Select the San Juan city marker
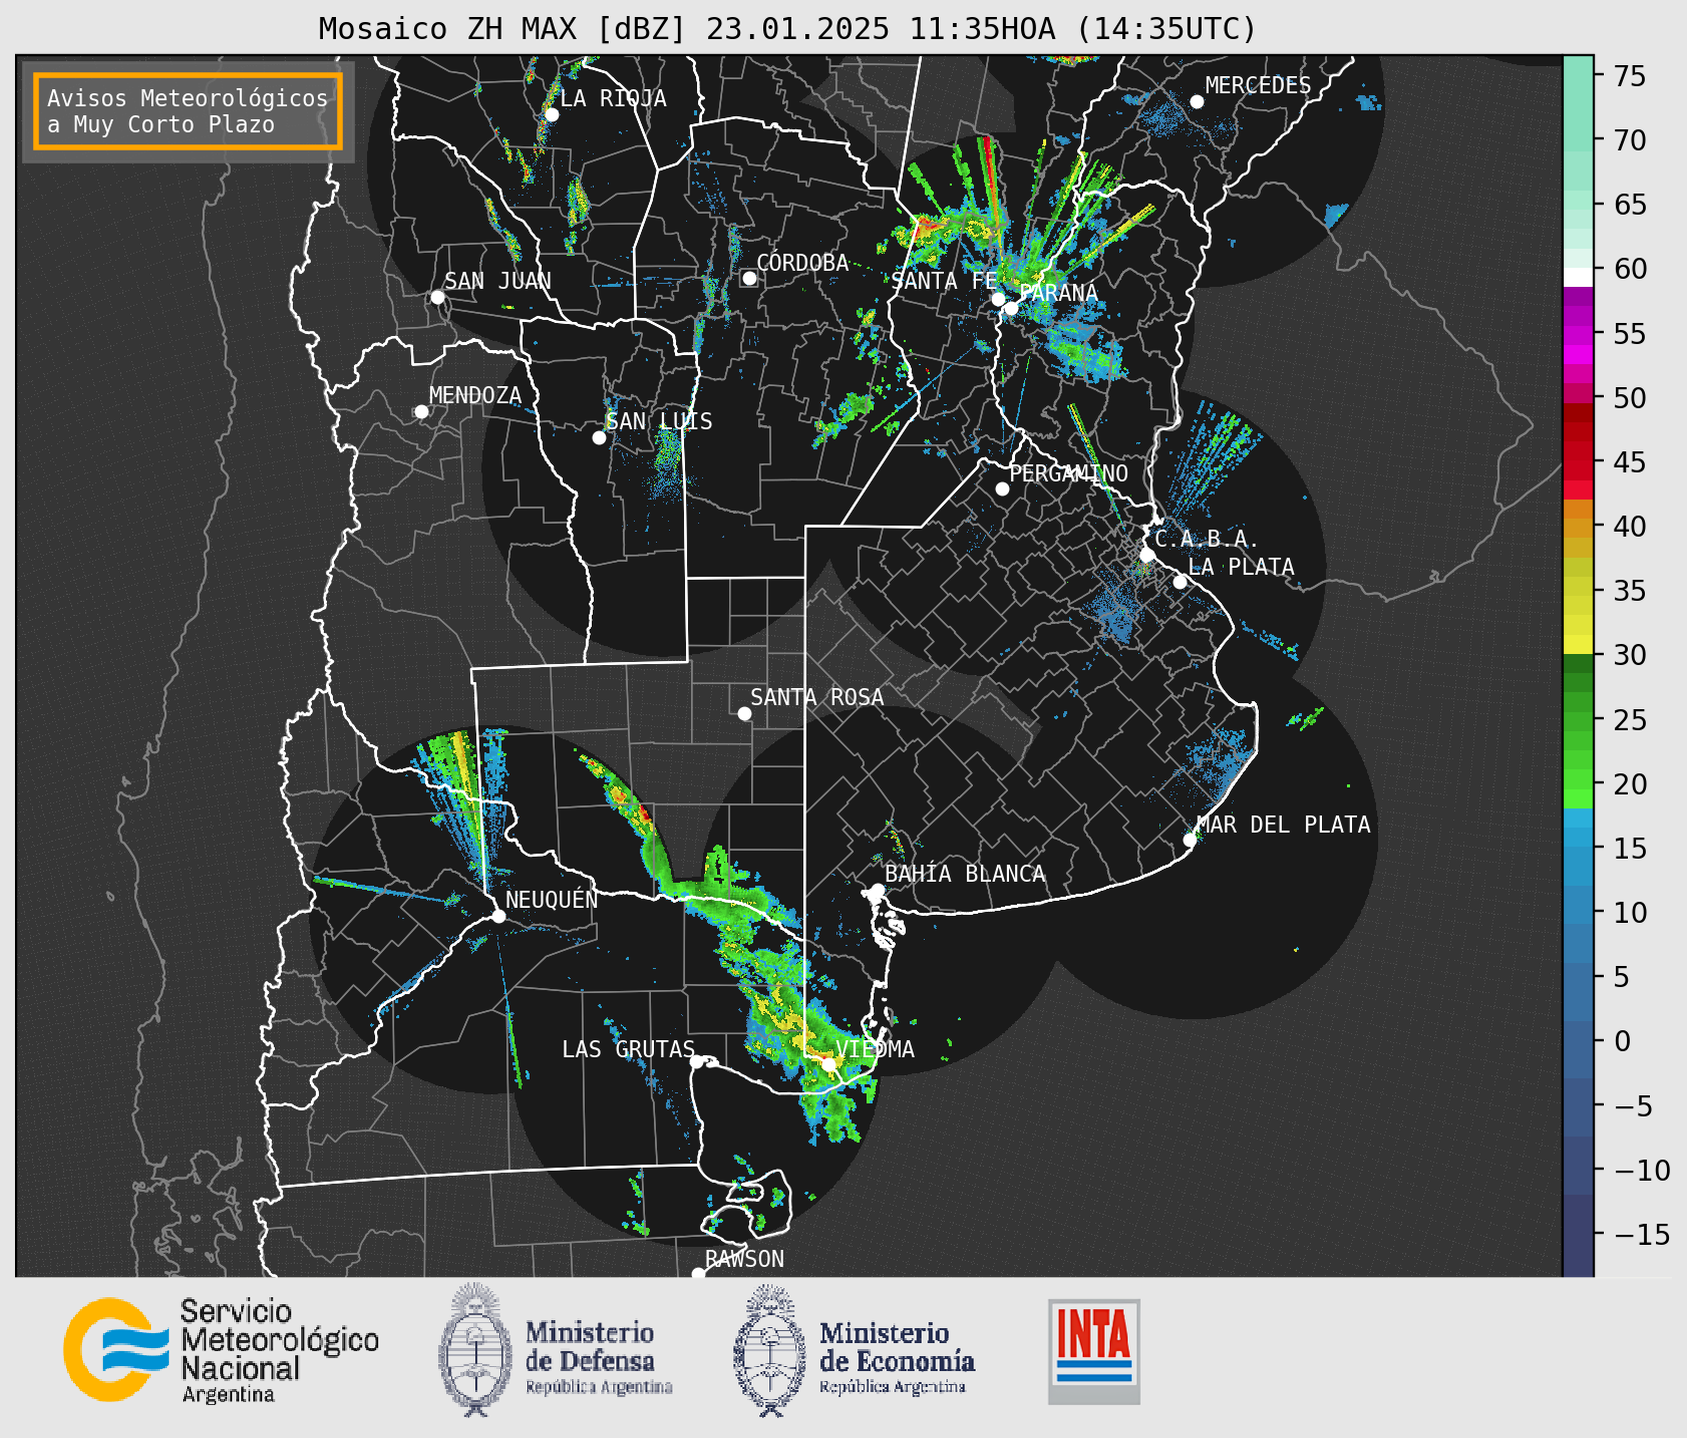The image size is (1687, 1438). click(437, 297)
